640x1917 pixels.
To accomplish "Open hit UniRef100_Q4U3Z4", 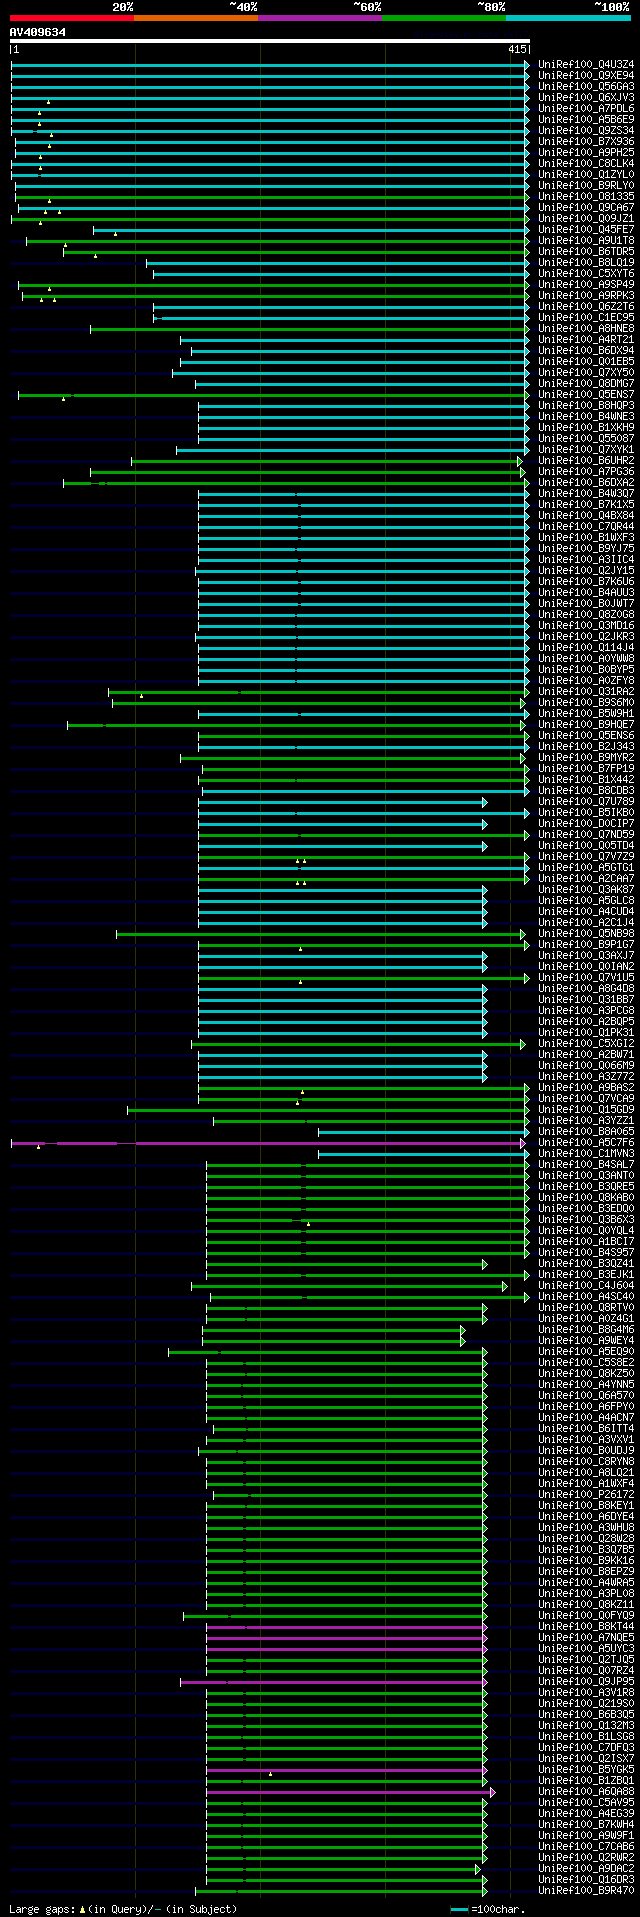I will pos(586,65).
